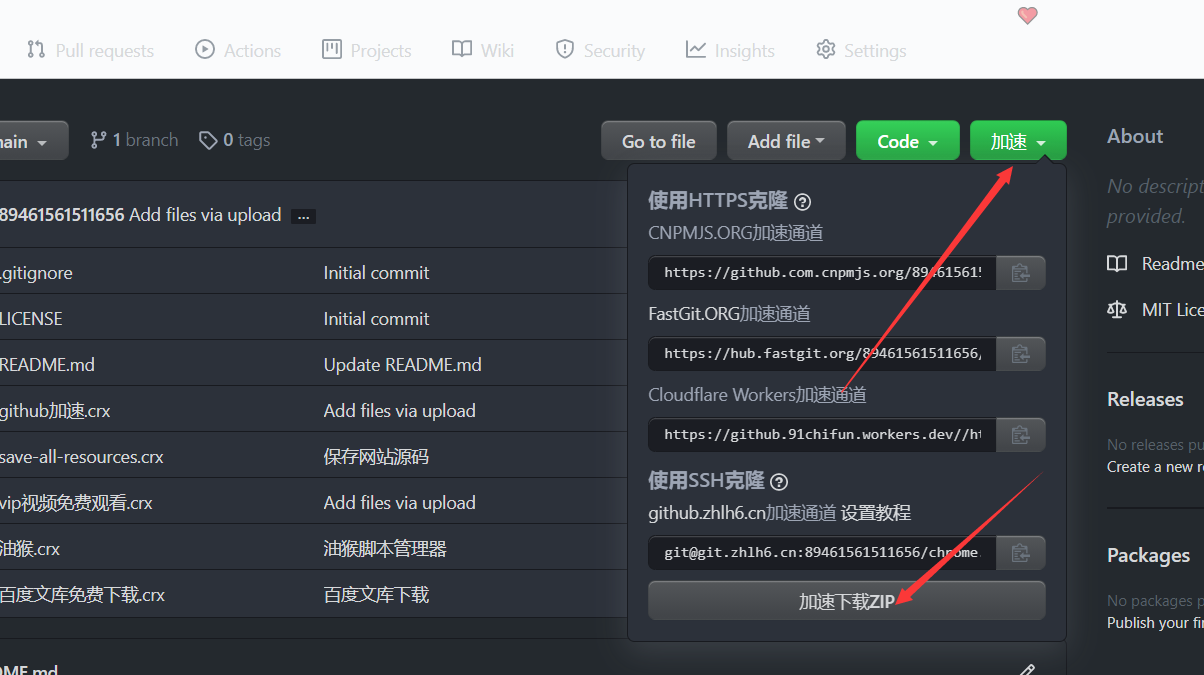Viewport: 1204px width, 675px height.
Task: Open the 油猴.crx file
Action: [x=30, y=549]
